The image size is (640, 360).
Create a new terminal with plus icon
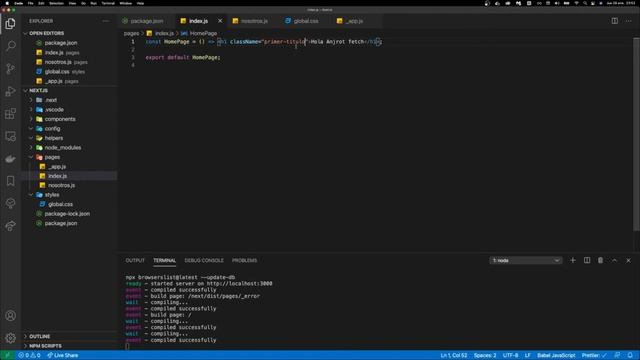(x=573, y=260)
